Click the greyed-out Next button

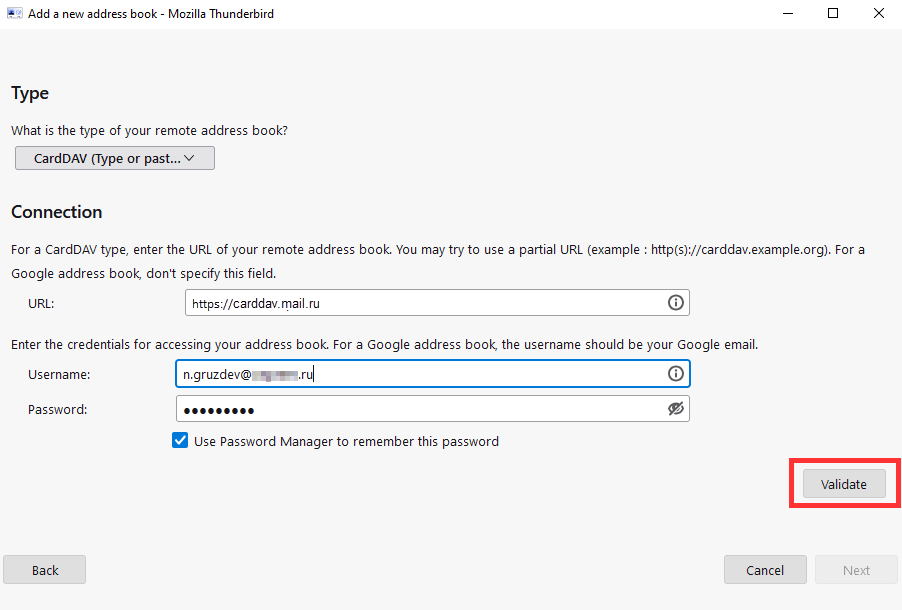(x=856, y=570)
